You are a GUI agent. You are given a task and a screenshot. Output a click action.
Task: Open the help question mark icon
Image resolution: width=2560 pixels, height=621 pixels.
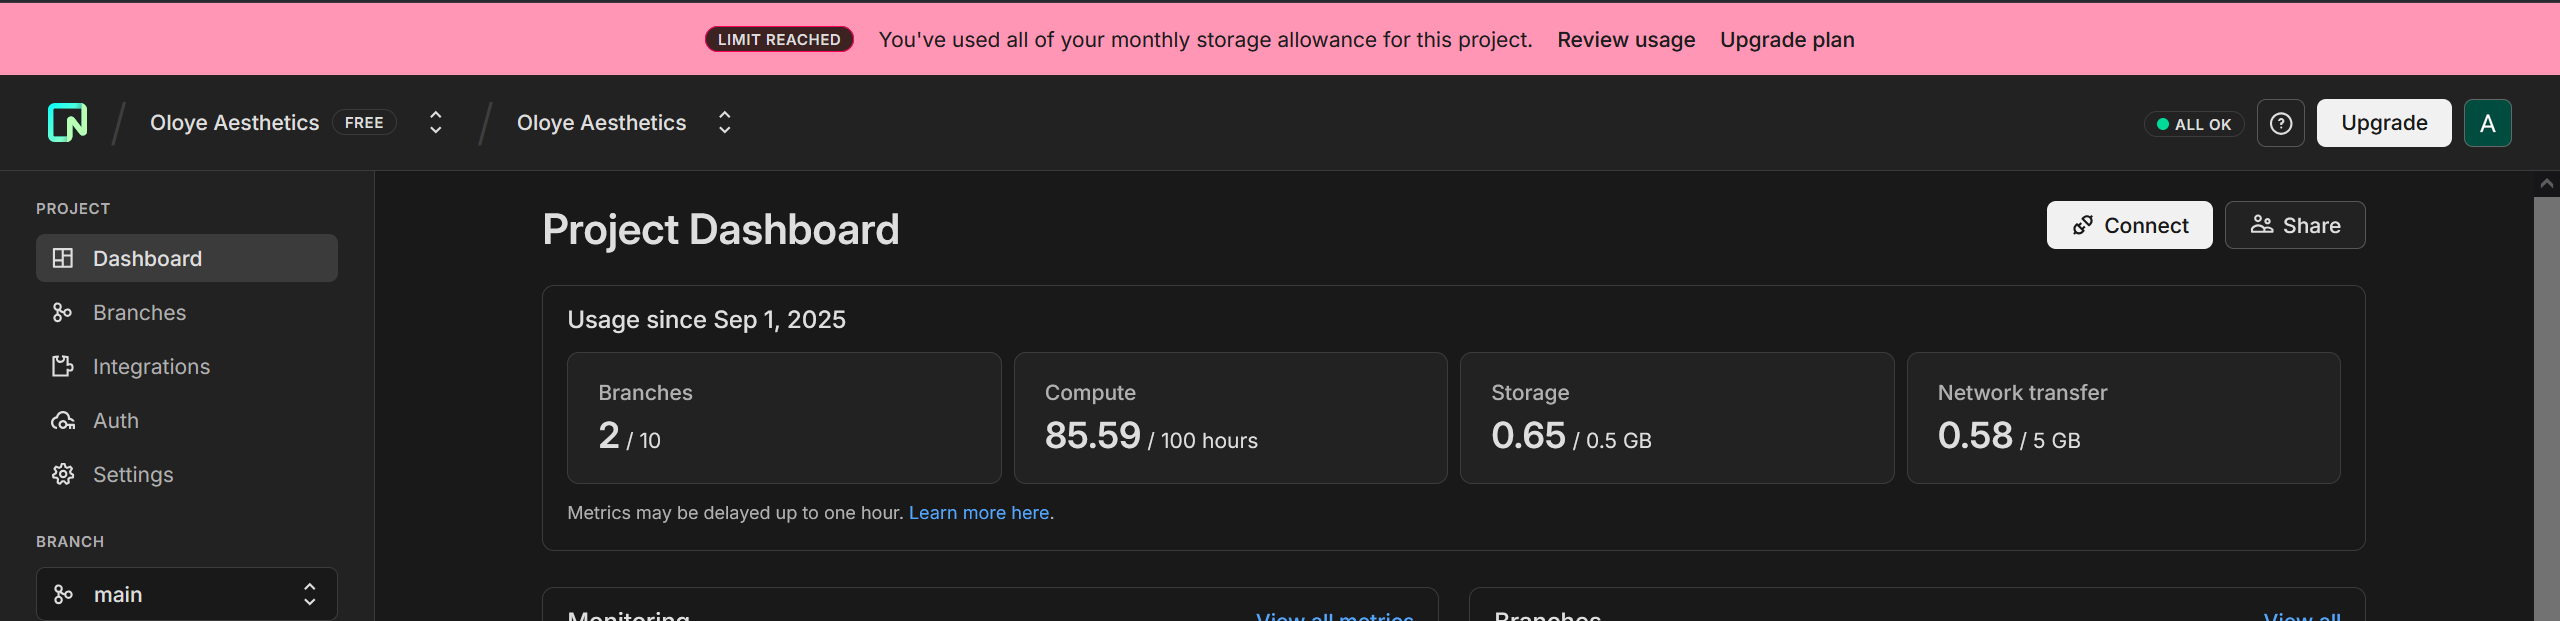point(2280,123)
